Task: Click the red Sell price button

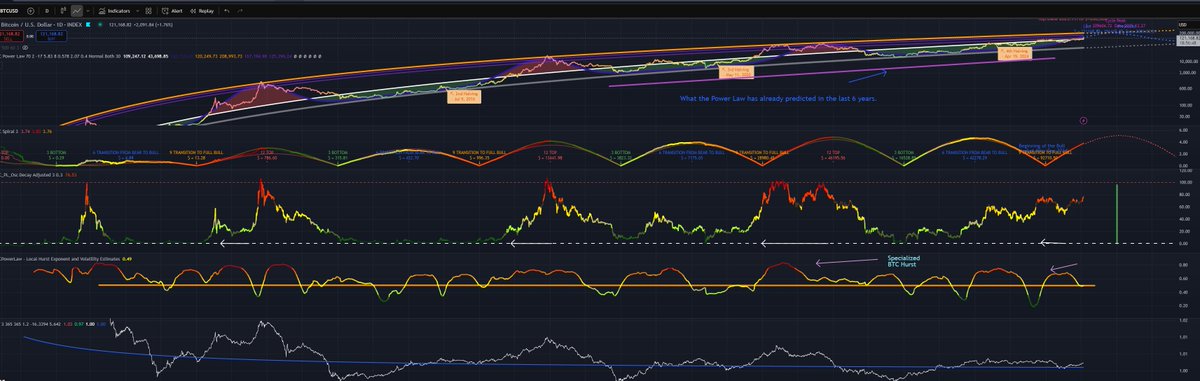Action: 11,36
